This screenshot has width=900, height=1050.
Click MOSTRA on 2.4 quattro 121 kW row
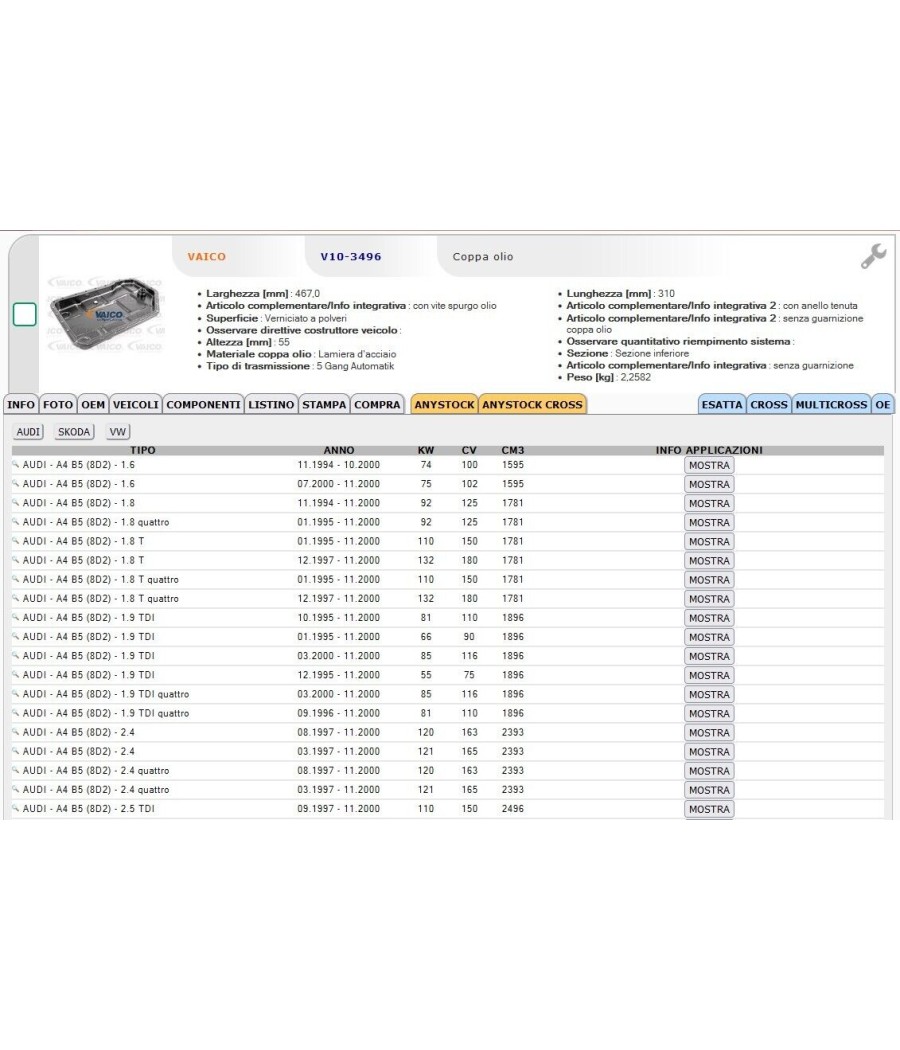[709, 790]
